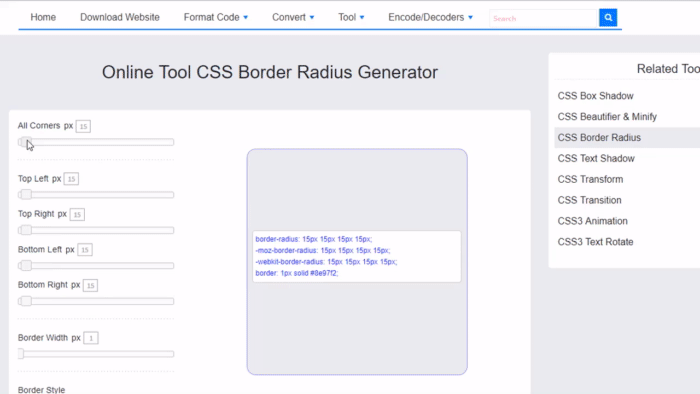Click the generated CSS code output box
Screen dimensions: 700x394
click(357, 256)
